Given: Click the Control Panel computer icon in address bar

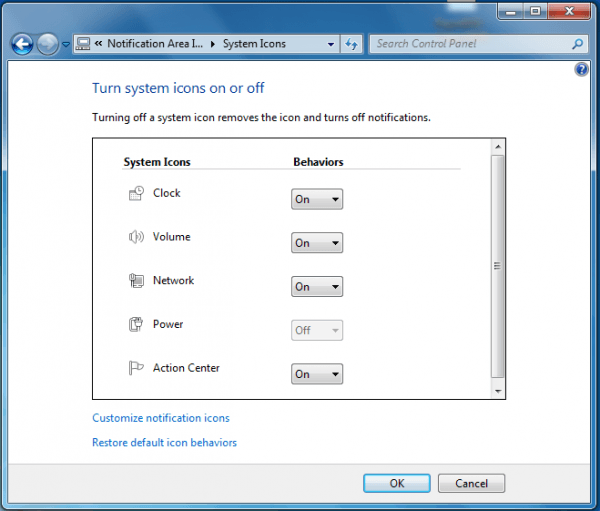Looking at the screenshot, I should point(83,44).
